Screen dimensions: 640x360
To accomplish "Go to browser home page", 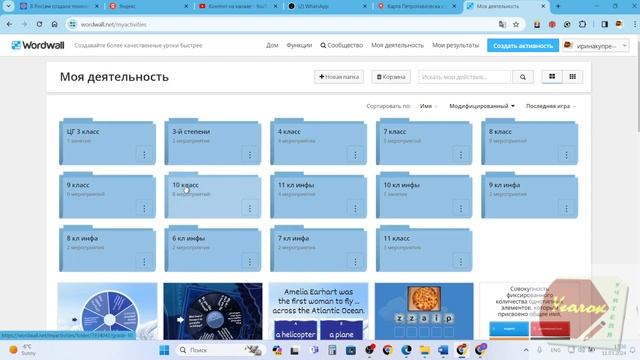I will tap(54, 24).
